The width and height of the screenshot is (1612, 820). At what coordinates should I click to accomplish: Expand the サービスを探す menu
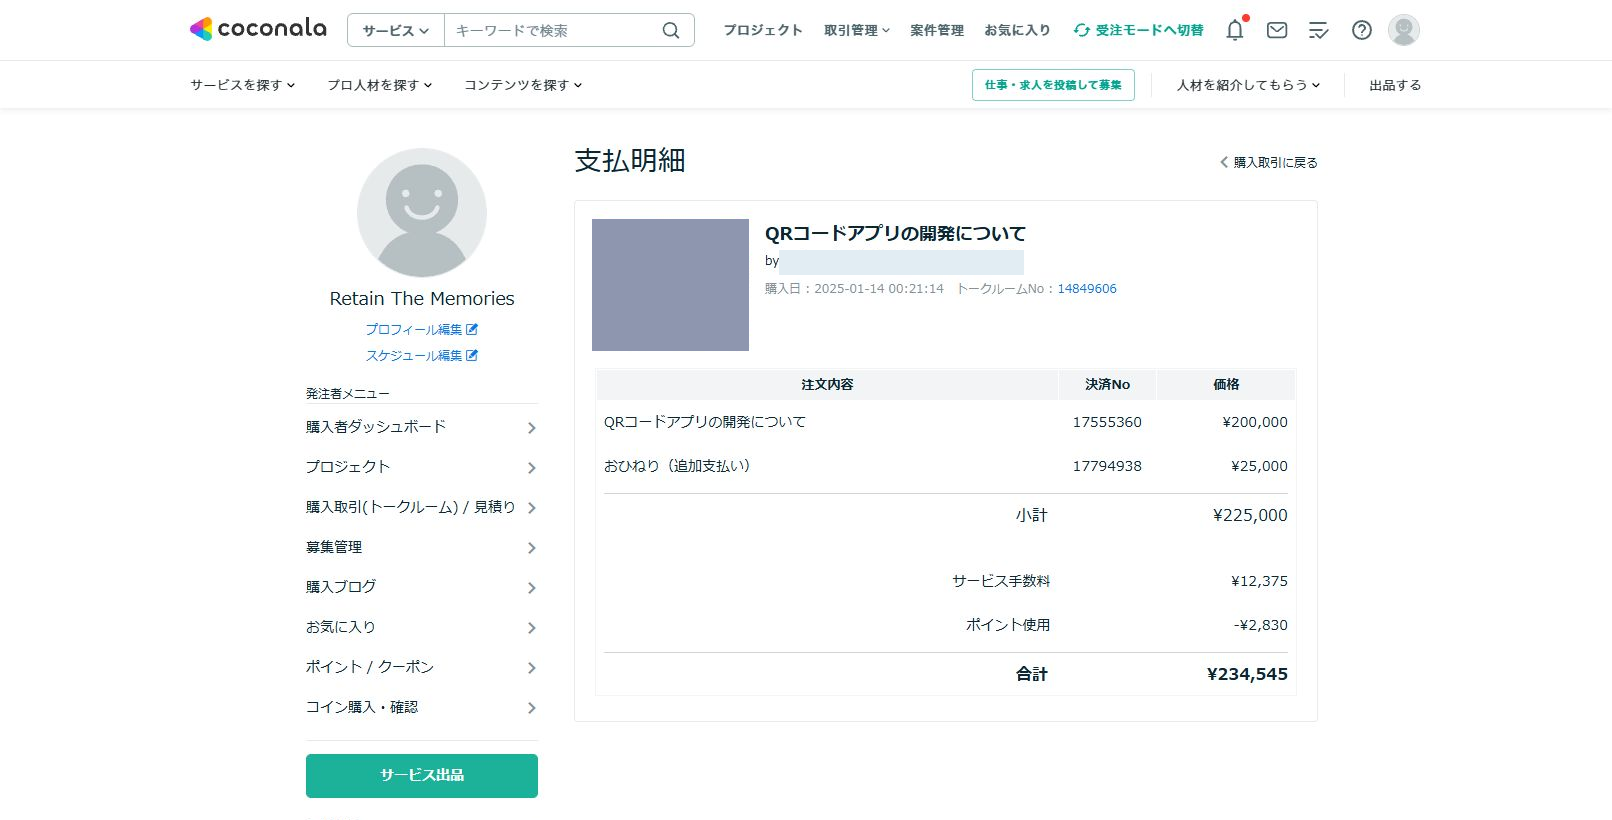tap(243, 85)
